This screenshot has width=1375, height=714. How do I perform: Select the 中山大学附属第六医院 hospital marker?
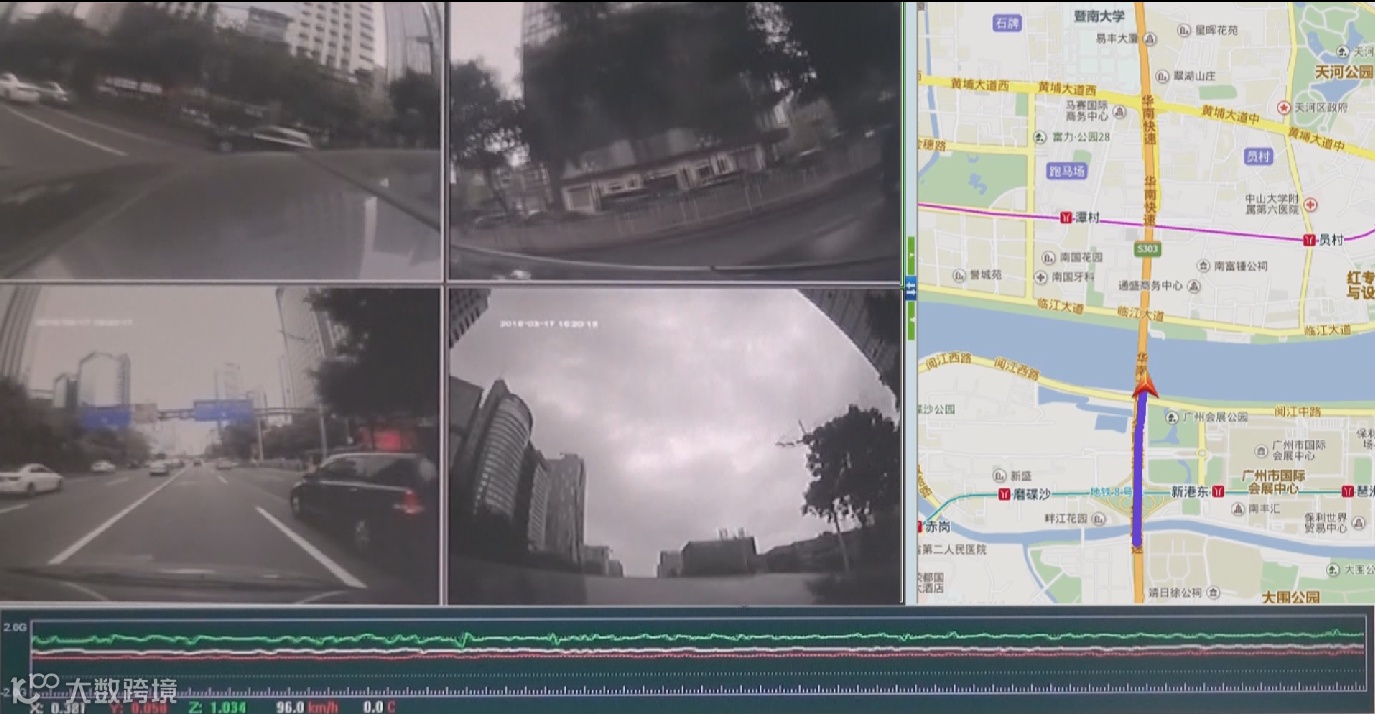pyautogui.click(x=1310, y=204)
